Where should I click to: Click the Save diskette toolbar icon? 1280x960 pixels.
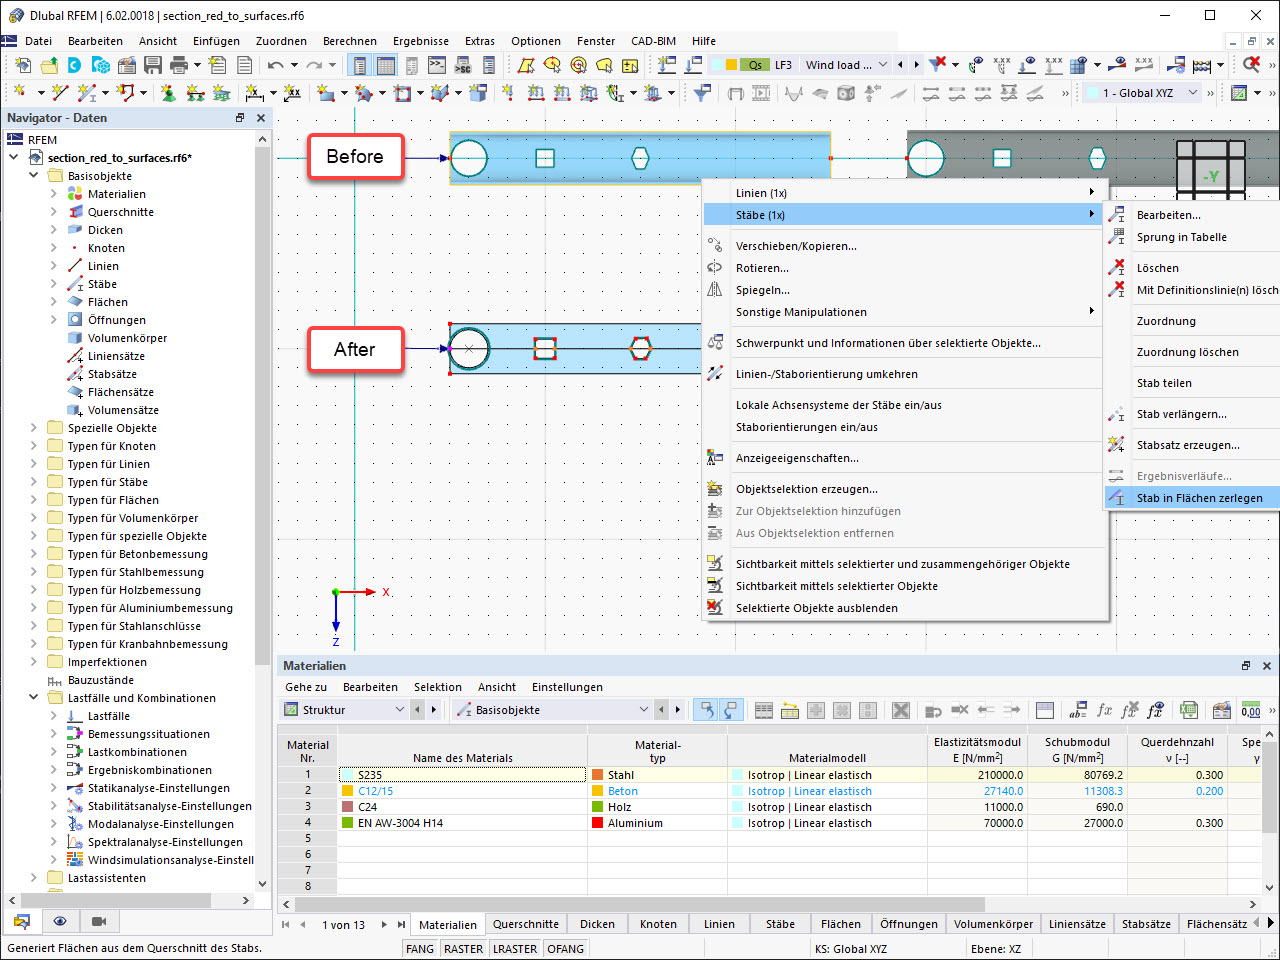pos(153,65)
